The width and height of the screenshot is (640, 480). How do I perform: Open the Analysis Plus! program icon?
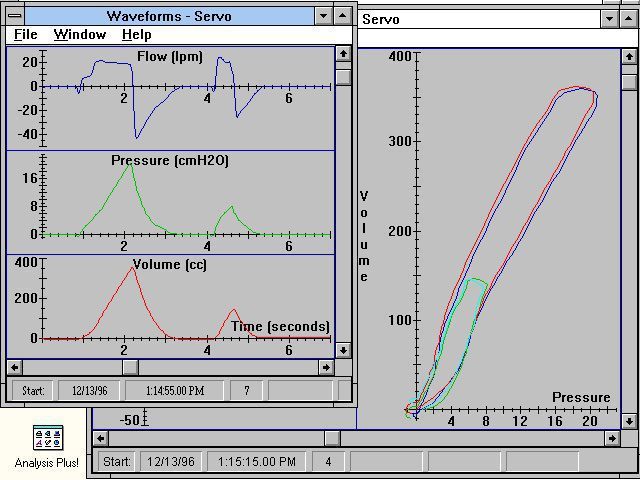pos(47,439)
